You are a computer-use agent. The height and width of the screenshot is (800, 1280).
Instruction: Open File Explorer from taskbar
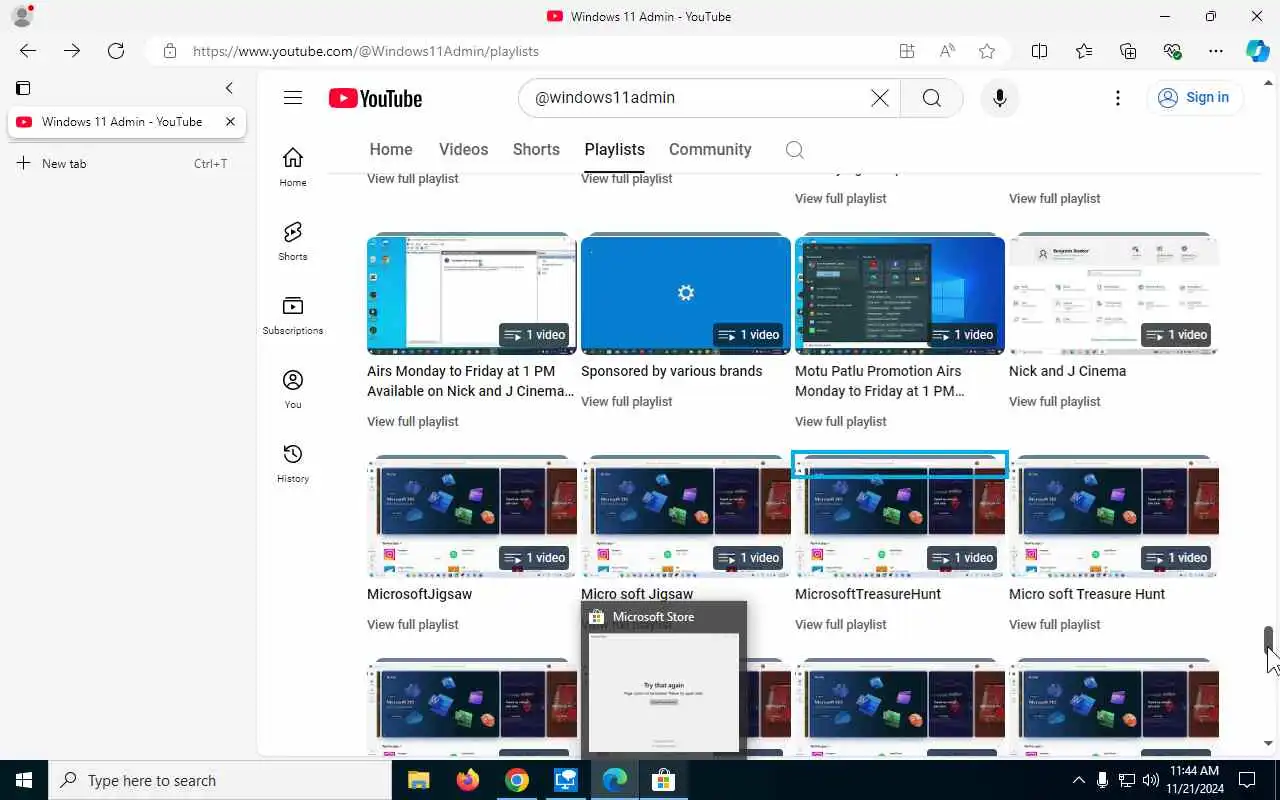pos(418,780)
